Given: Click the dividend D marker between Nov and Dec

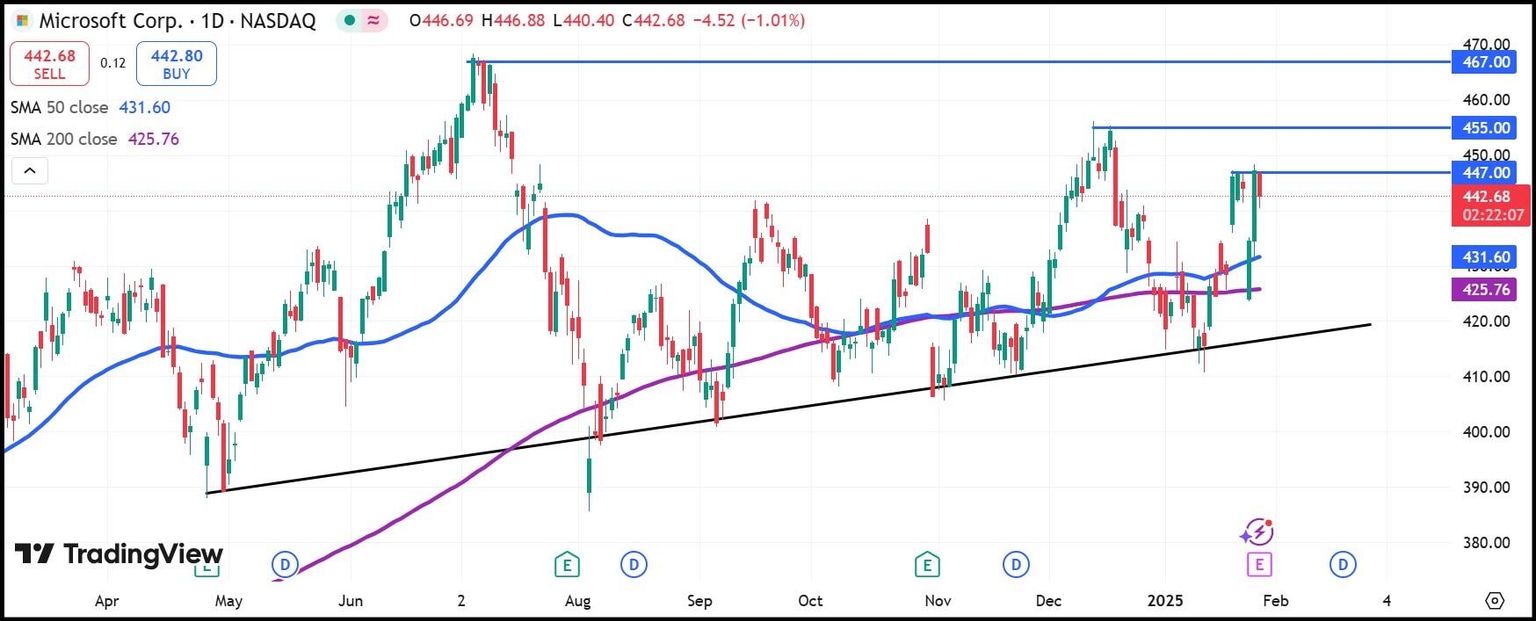Looking at the screenshot, I should tap(1016, 565).
